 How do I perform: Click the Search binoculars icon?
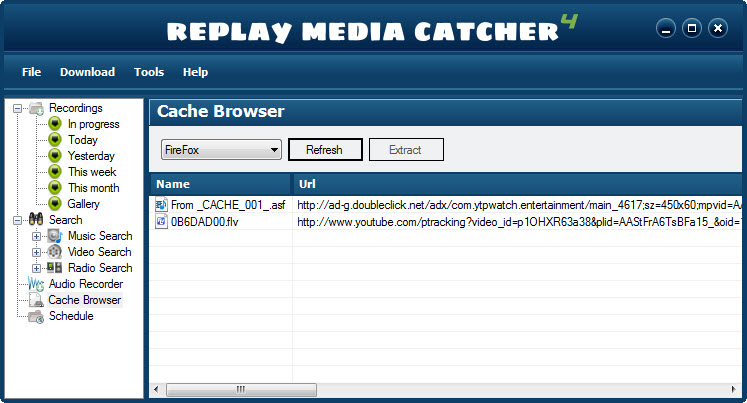click(x=36, y=220)
